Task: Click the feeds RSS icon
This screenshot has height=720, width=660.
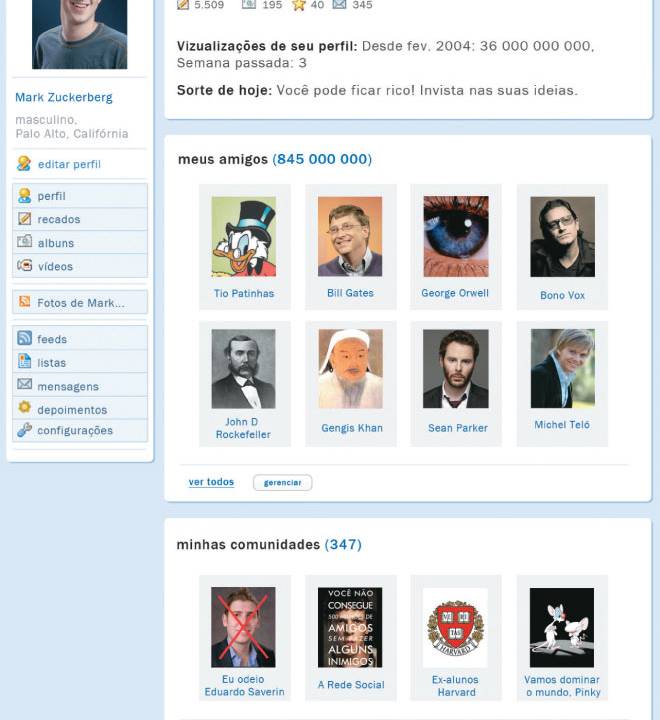Action: pos(24,338)
